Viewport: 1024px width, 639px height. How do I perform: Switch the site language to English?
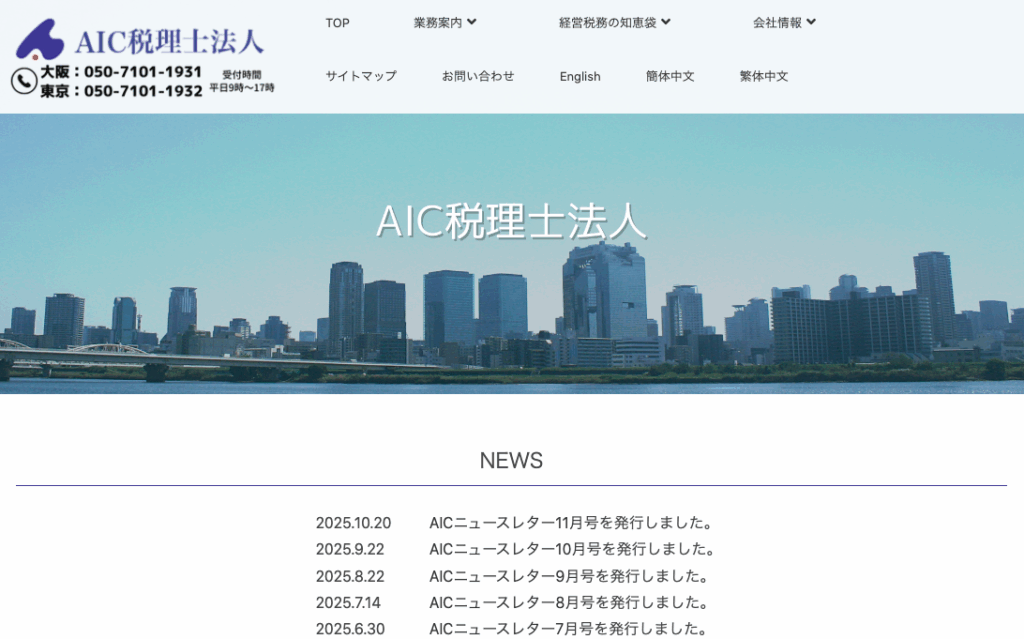[x=580, y=76]
